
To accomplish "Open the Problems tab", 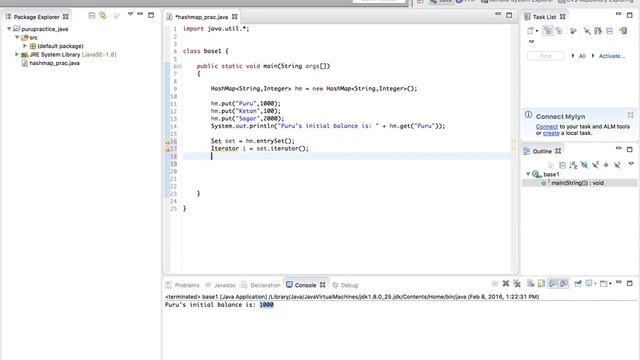I will [183, 285].
